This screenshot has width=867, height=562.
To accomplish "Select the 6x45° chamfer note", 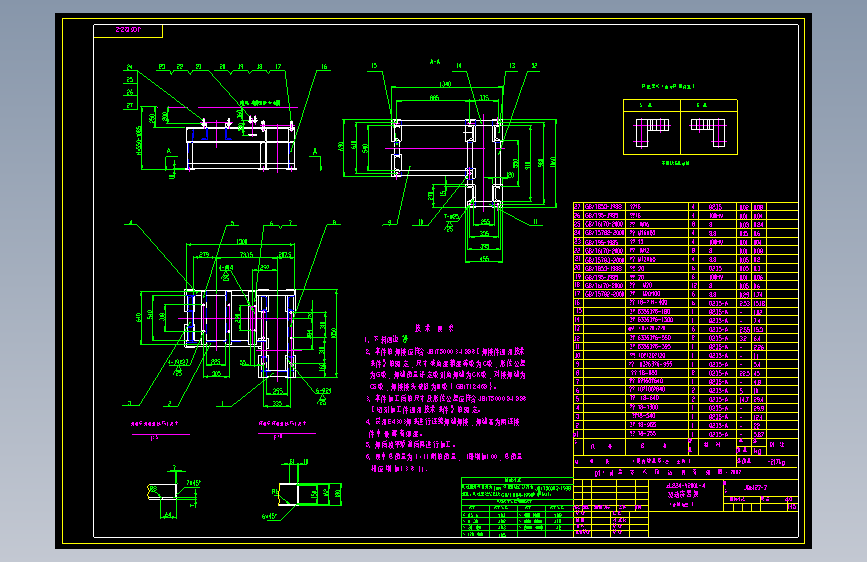I will point(269,516).
